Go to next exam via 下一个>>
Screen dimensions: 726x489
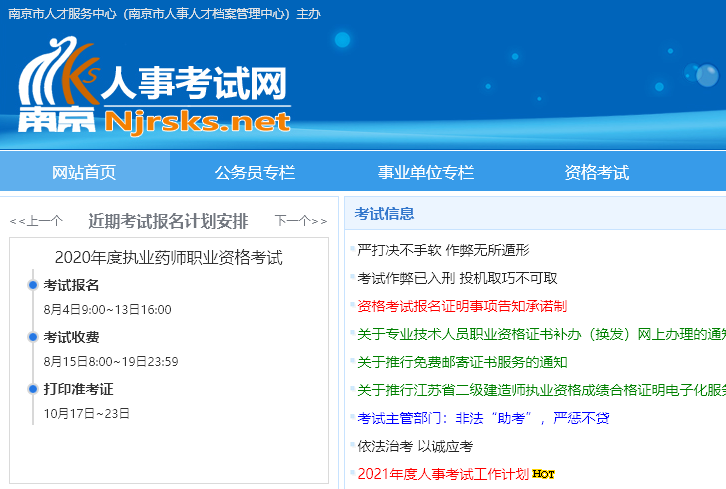(x=301, y=221)
